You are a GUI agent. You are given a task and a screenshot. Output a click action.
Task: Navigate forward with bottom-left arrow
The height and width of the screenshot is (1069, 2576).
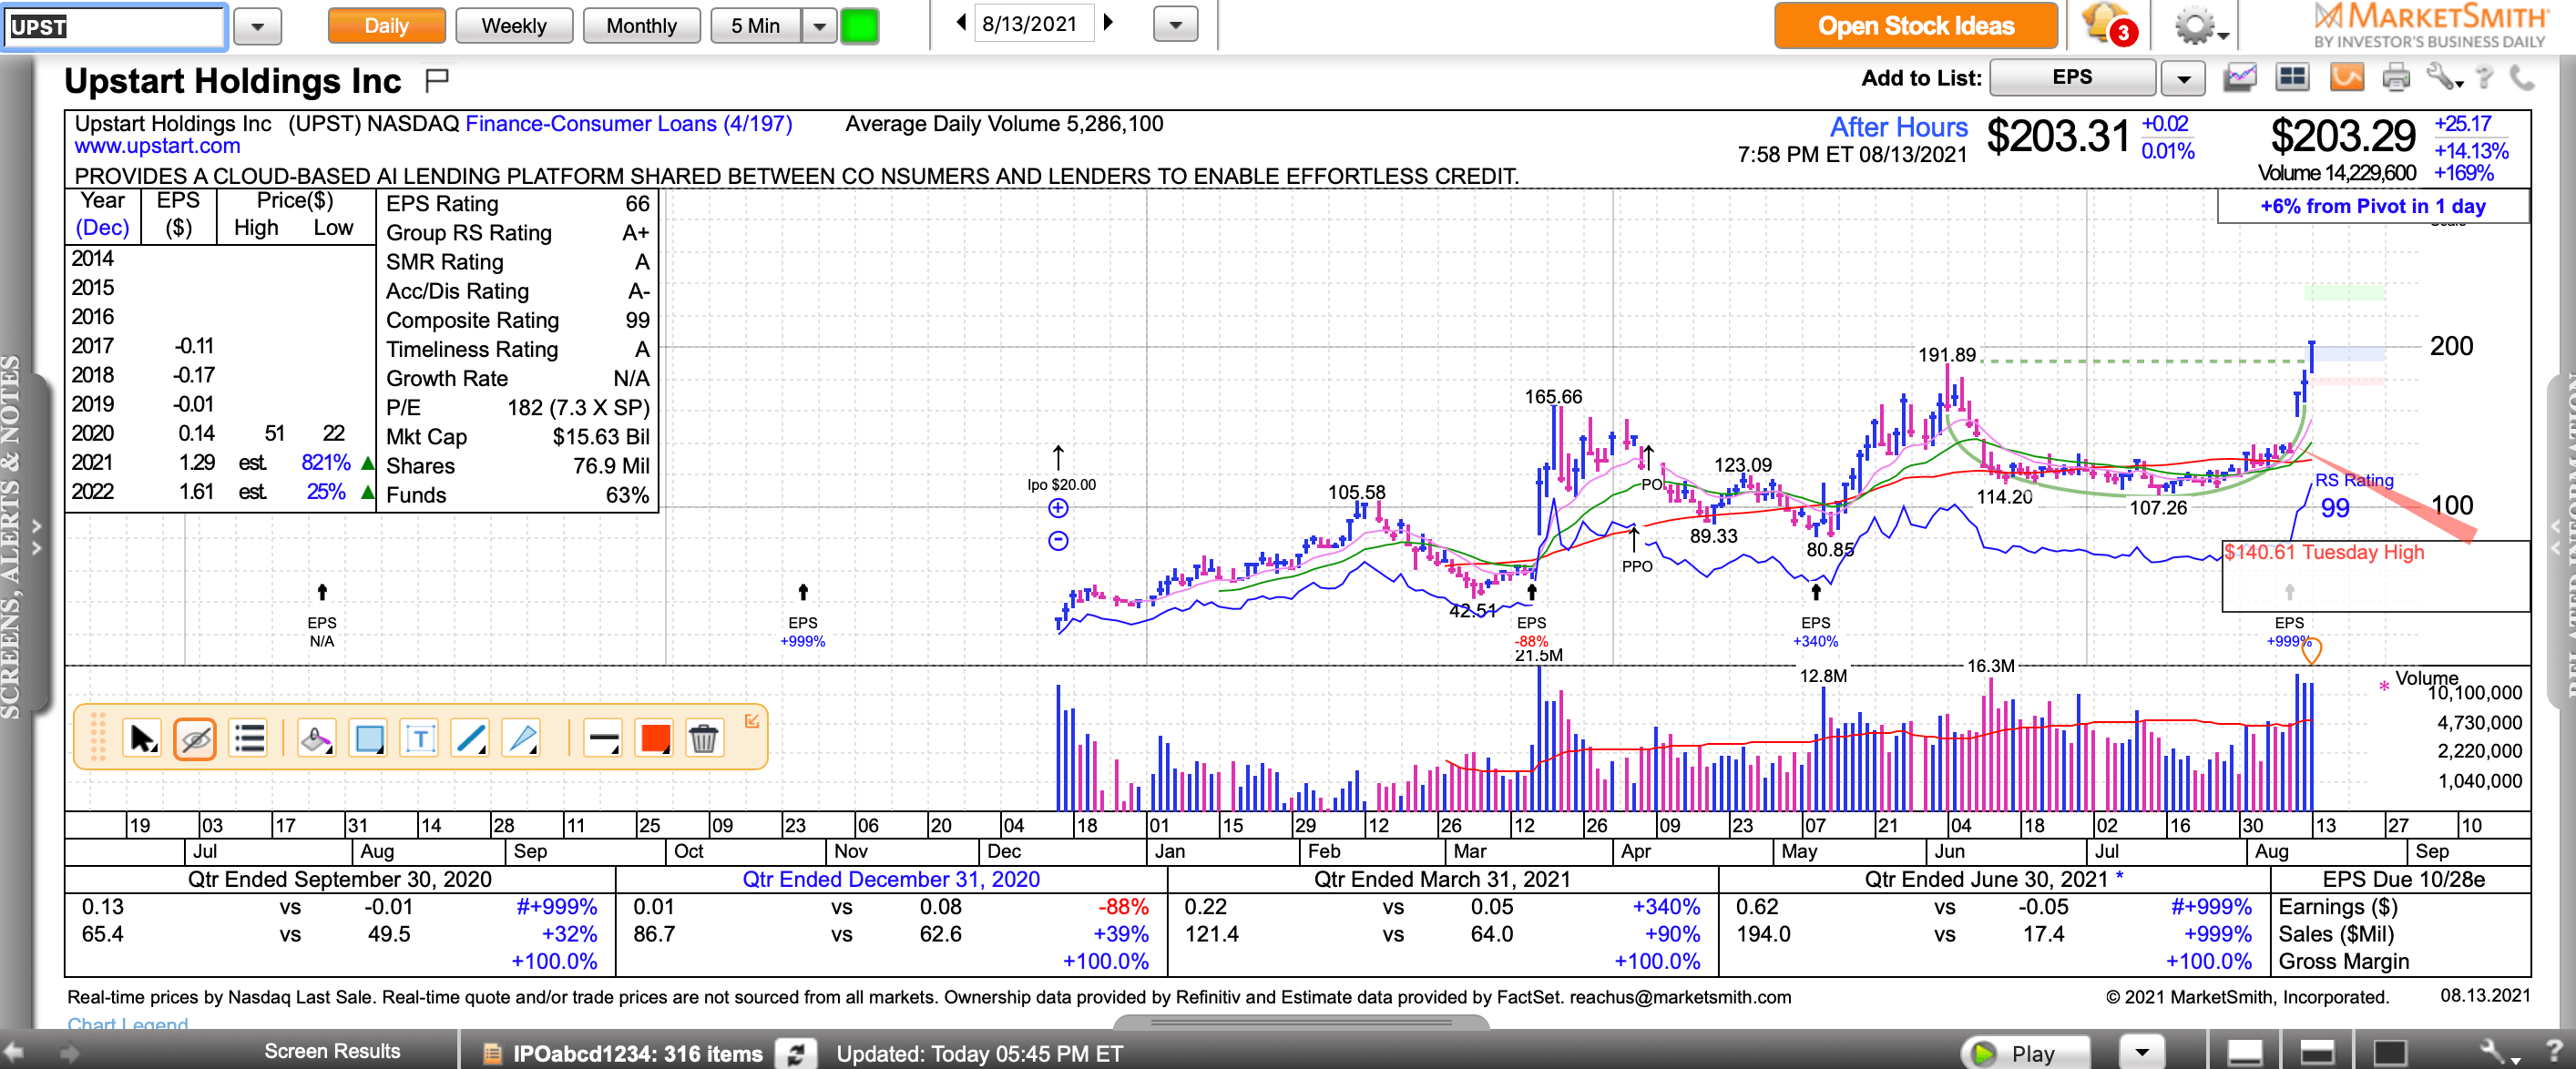tap(69, 1051)
